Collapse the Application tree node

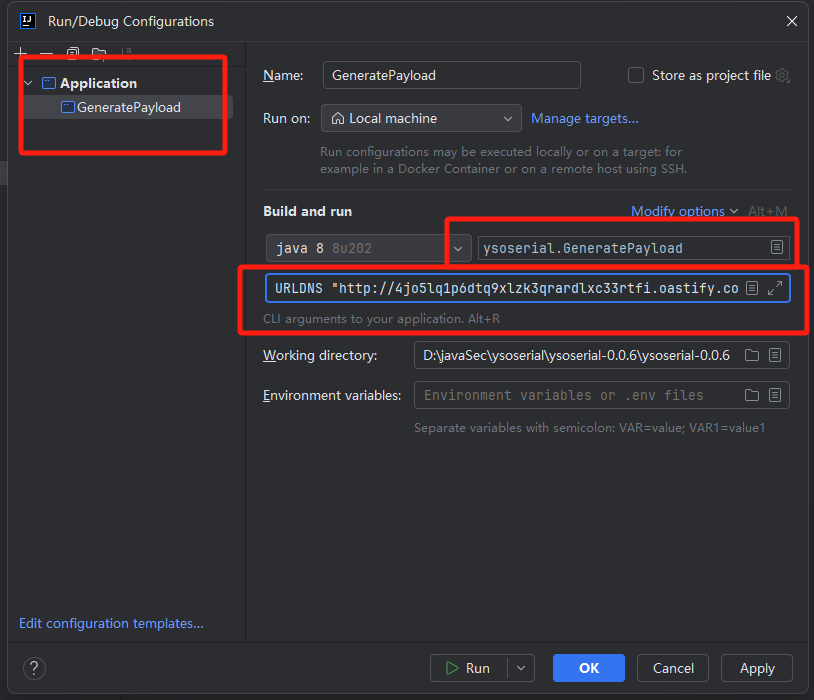click(29, 83)
